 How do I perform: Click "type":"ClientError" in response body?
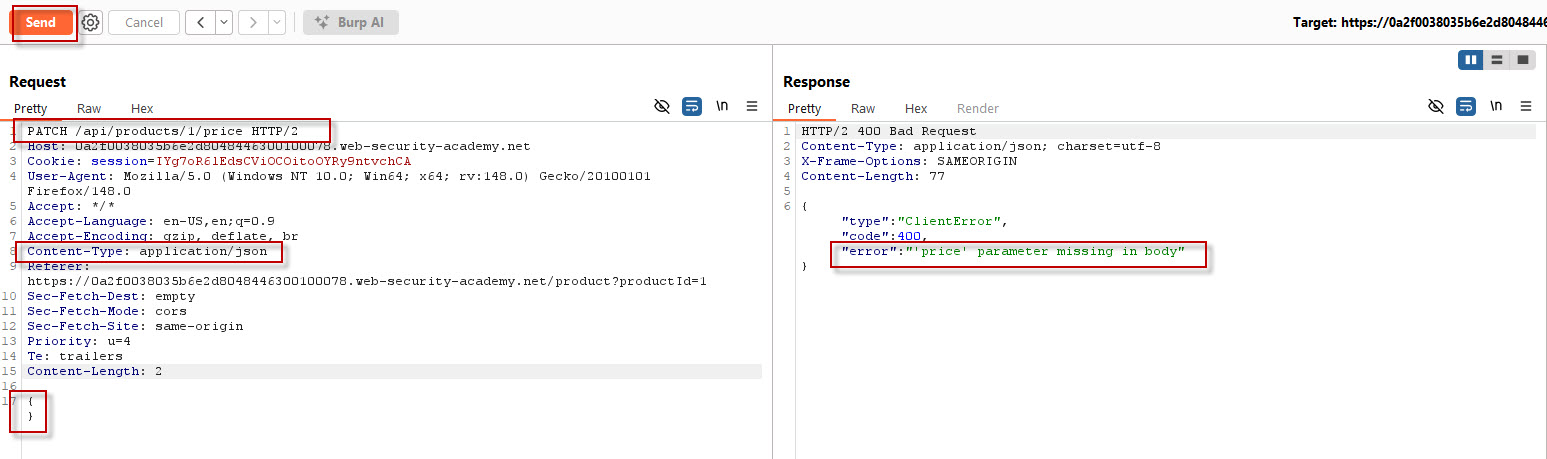tap(923, 221)
